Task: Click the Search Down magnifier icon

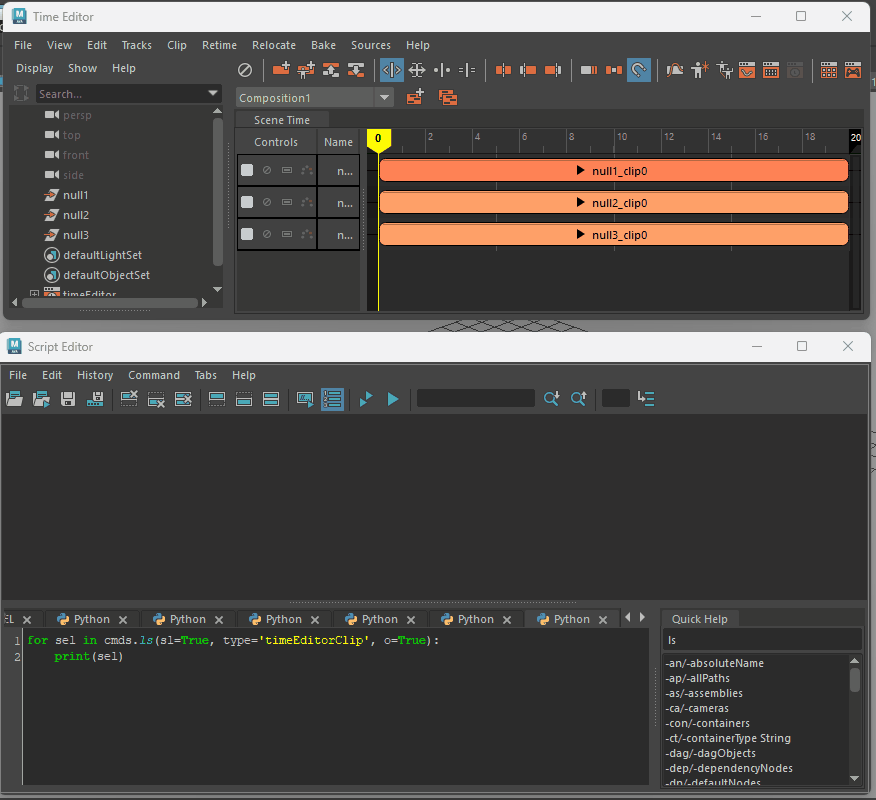Action: (551, 399)
